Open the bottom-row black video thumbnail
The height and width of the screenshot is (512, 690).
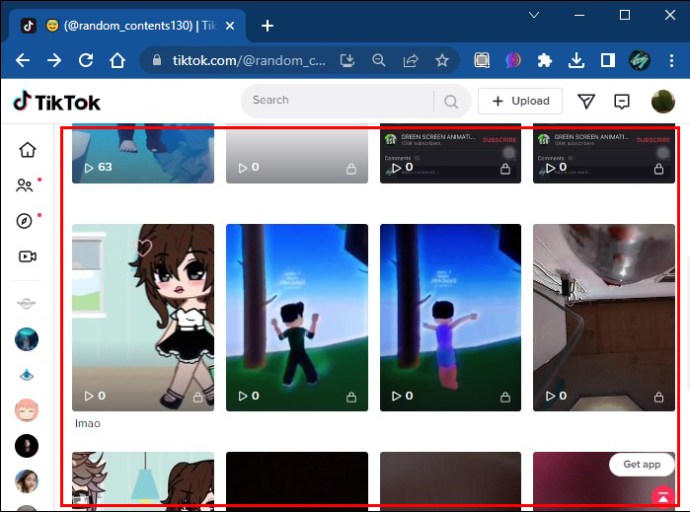pos(297,481)
